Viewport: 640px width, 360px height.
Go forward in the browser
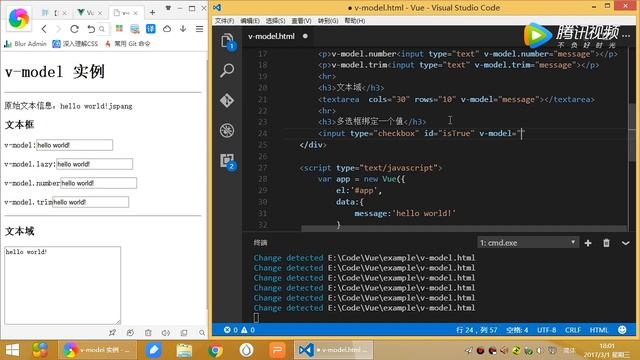click(58, 29)
